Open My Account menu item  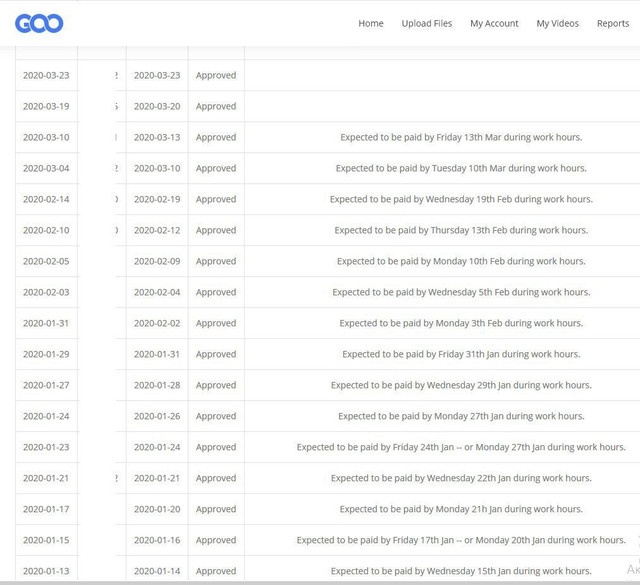point(494,23)
